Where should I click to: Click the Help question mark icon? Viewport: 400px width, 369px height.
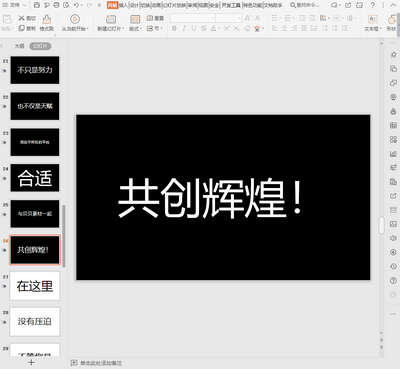(373, 5)
